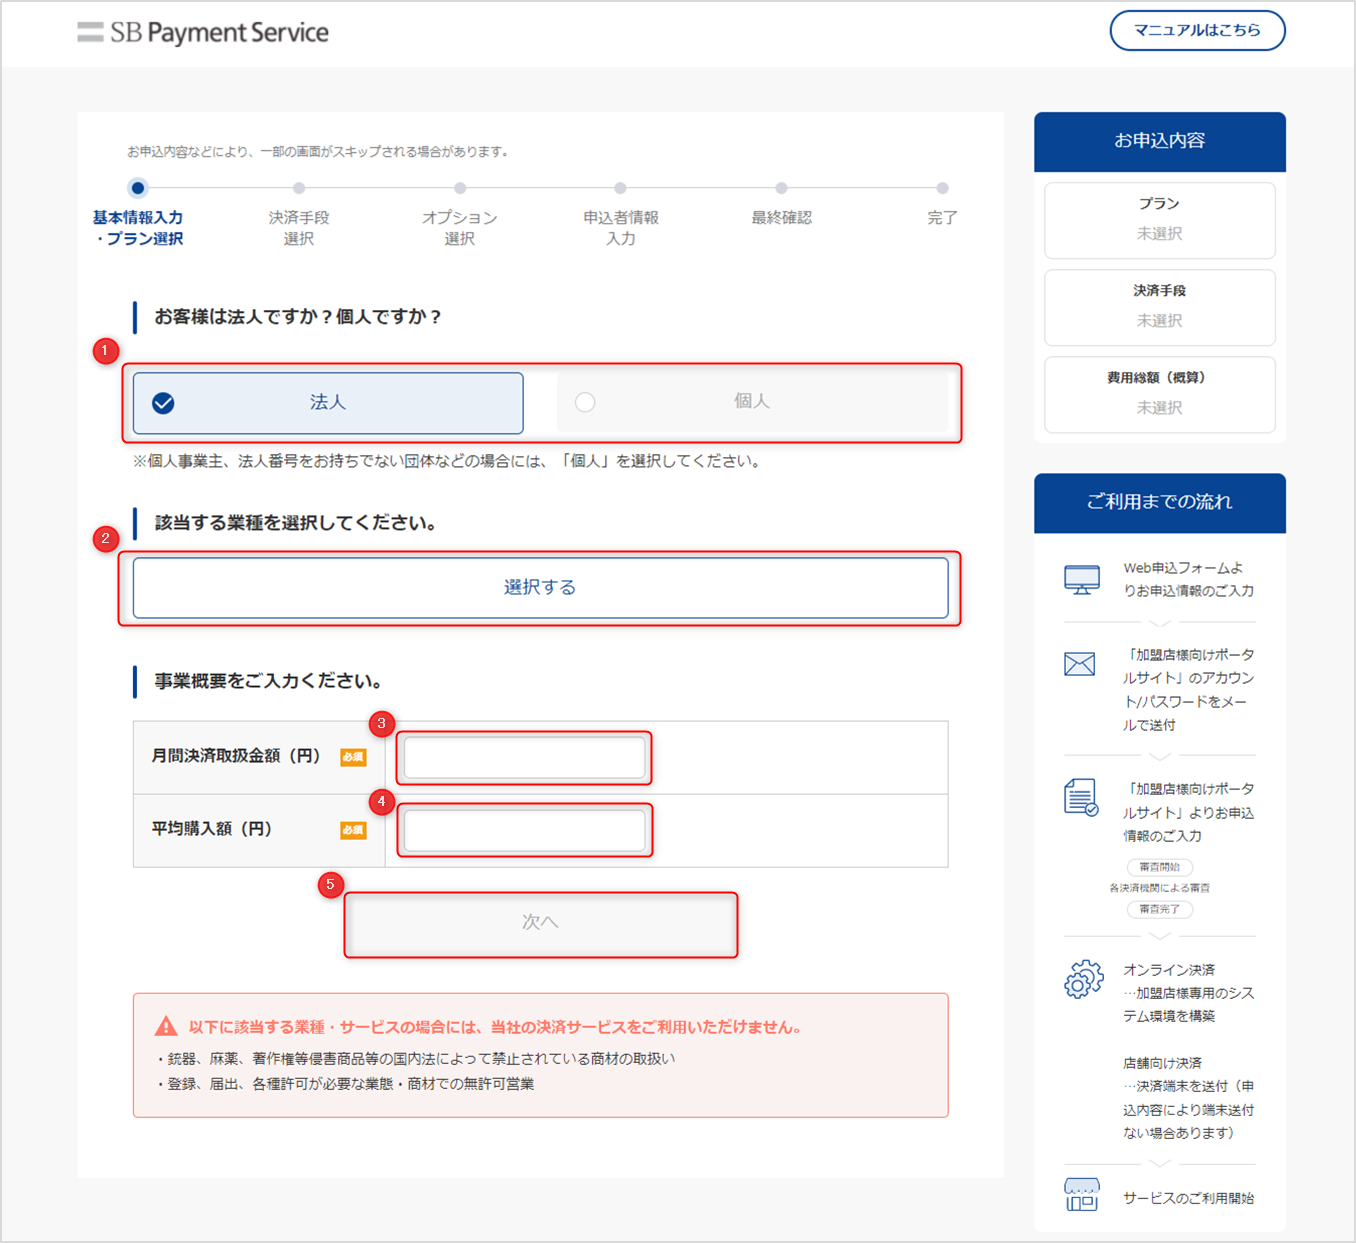Click the store icon beside サービスのご利用開始

tap(1081, 1195)
